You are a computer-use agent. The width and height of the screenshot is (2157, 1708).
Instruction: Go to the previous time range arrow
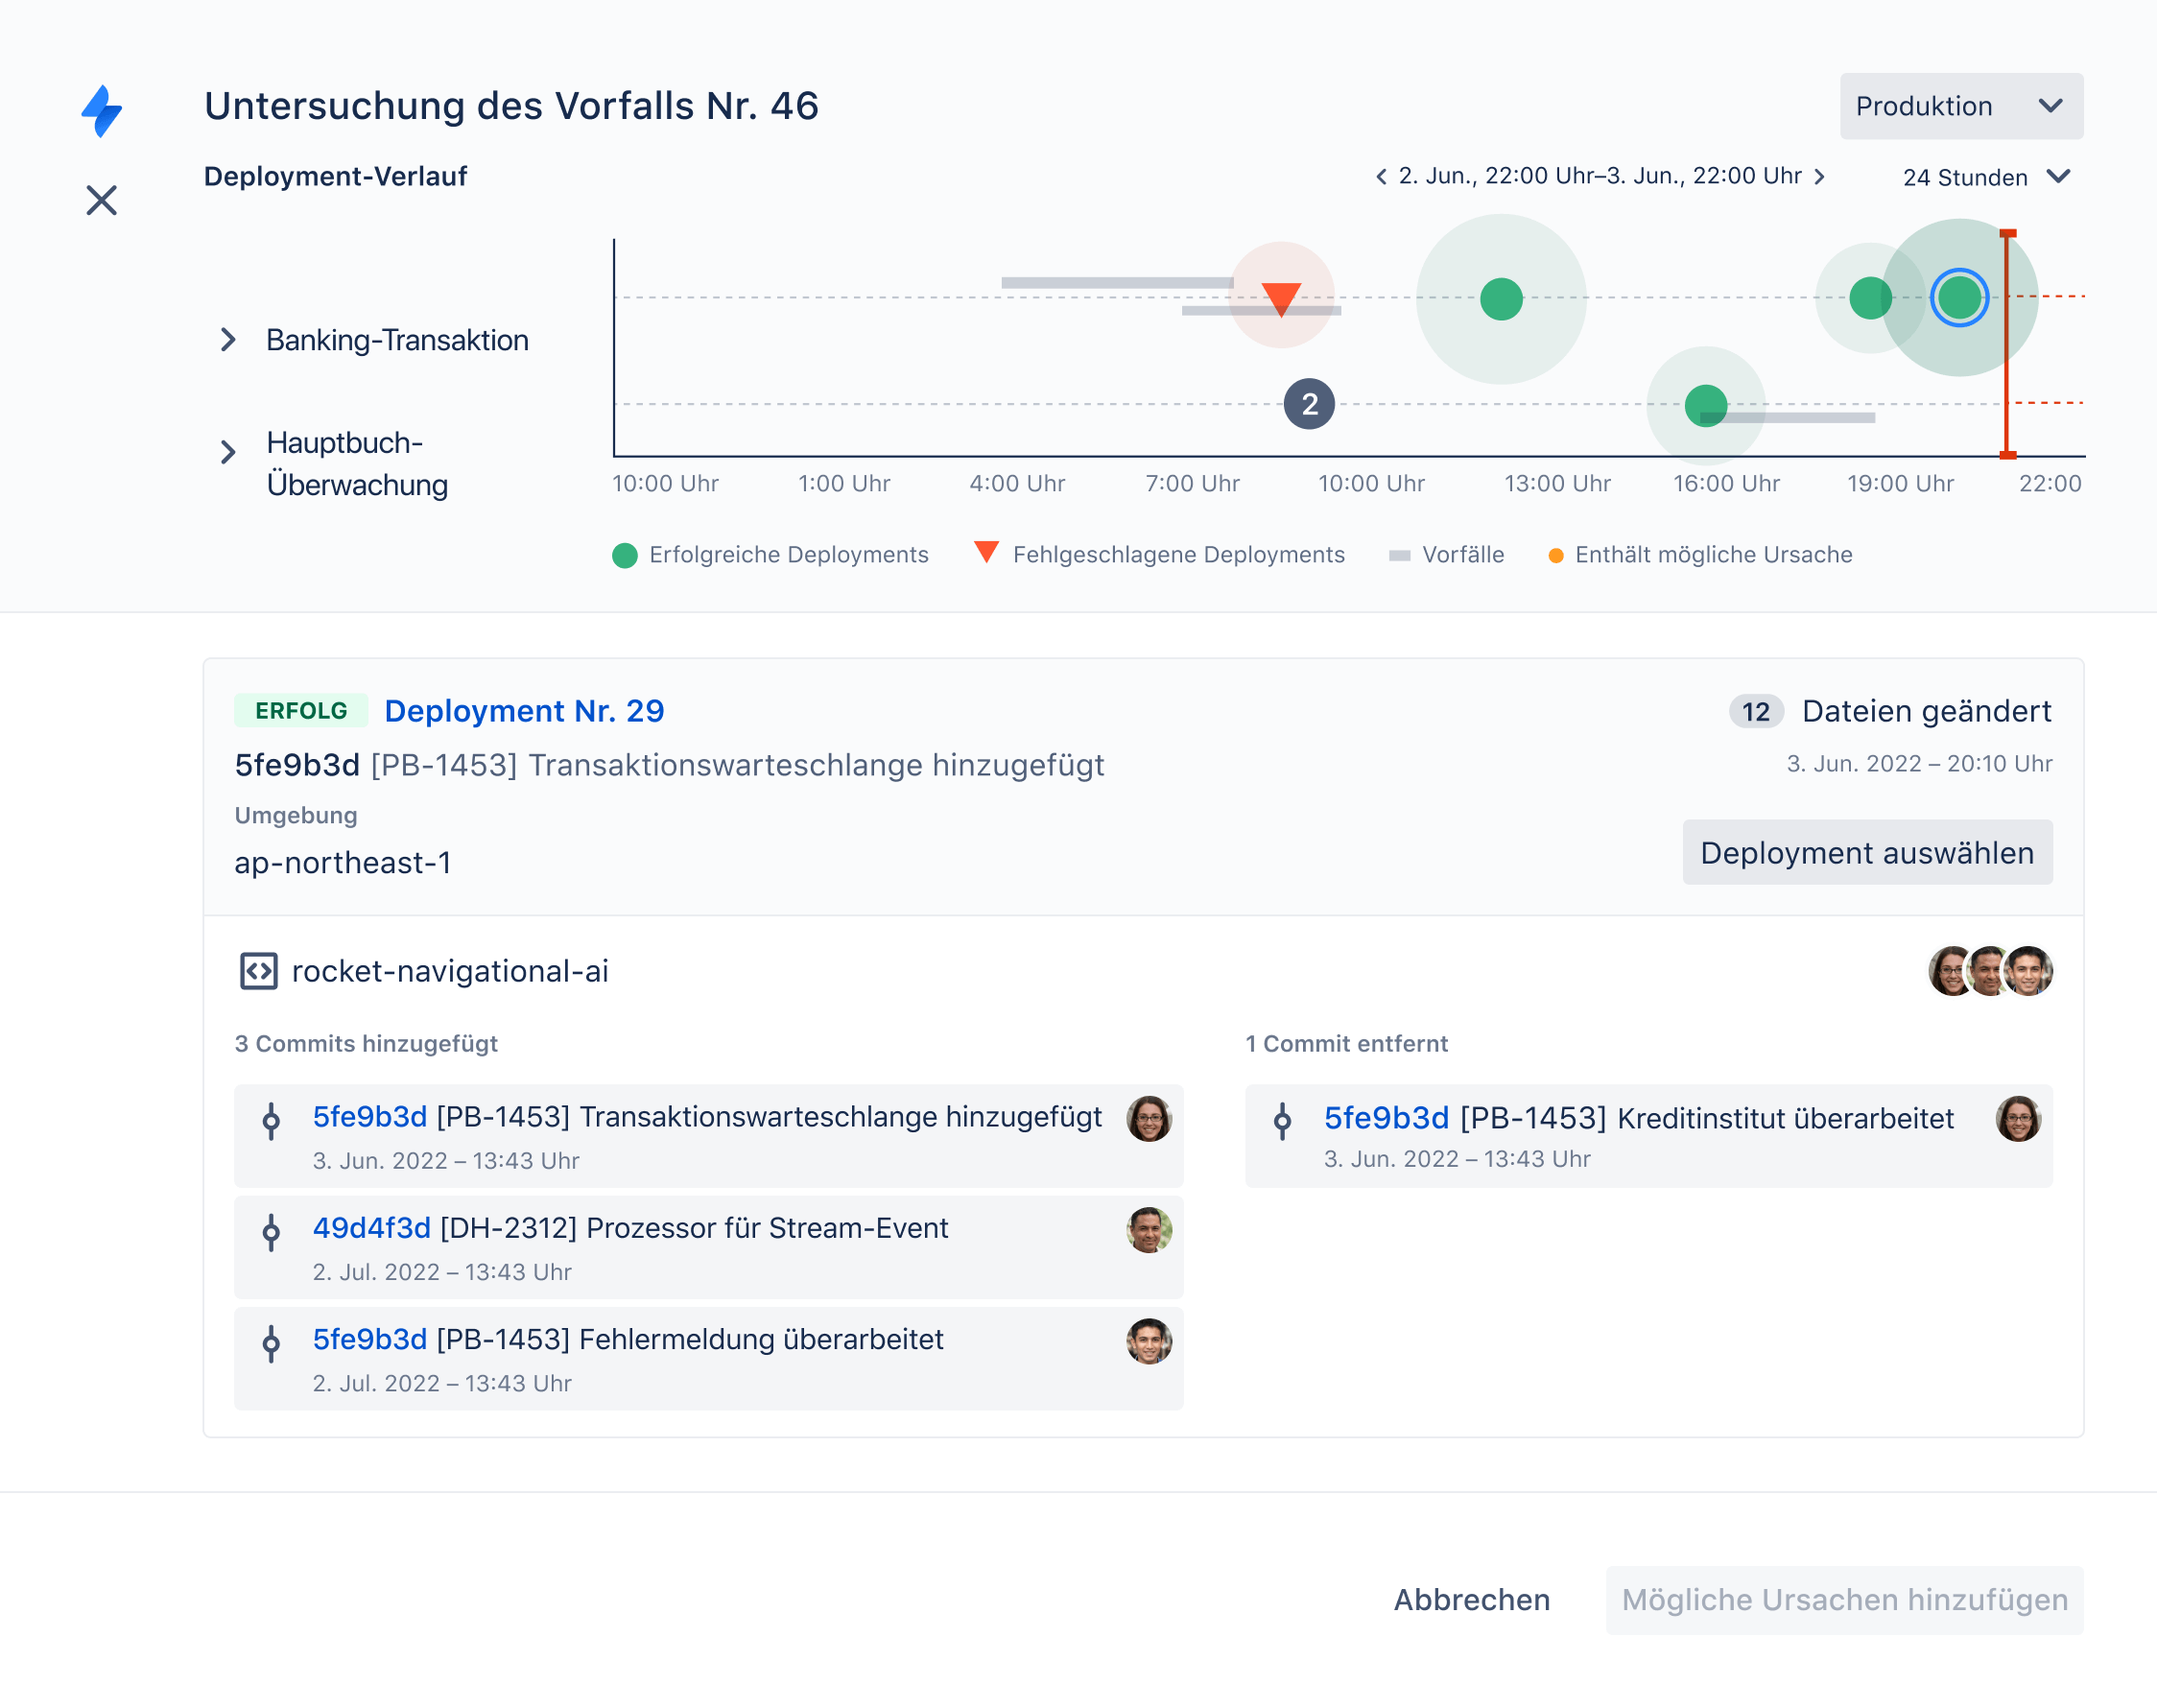[1381, 177]
